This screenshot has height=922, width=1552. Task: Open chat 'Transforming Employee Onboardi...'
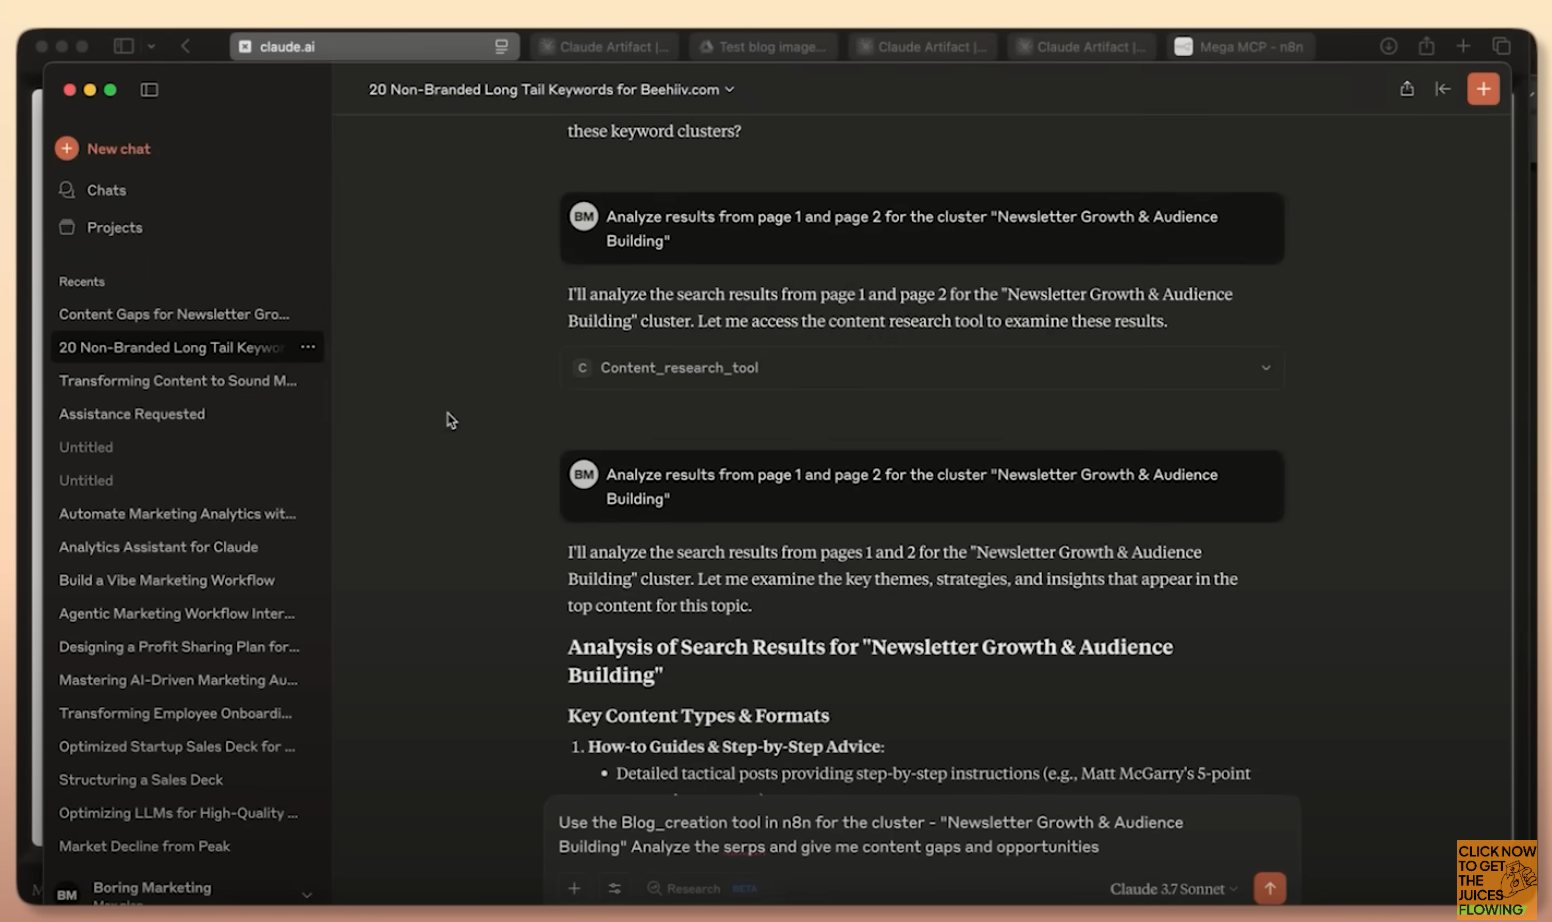175,713
